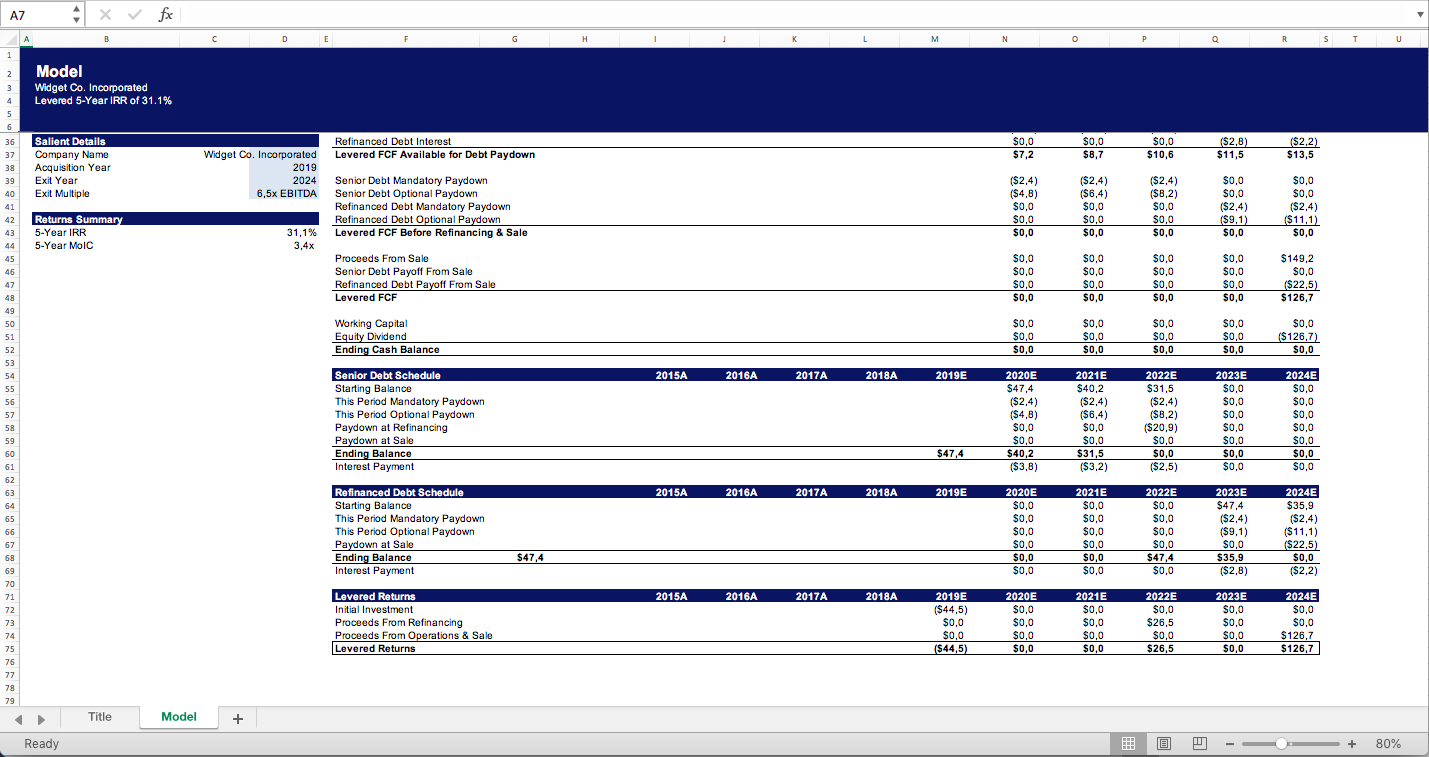Click into the formula bar input area
This screenshot has height=757, width=1429.
[x=793, y=14]
